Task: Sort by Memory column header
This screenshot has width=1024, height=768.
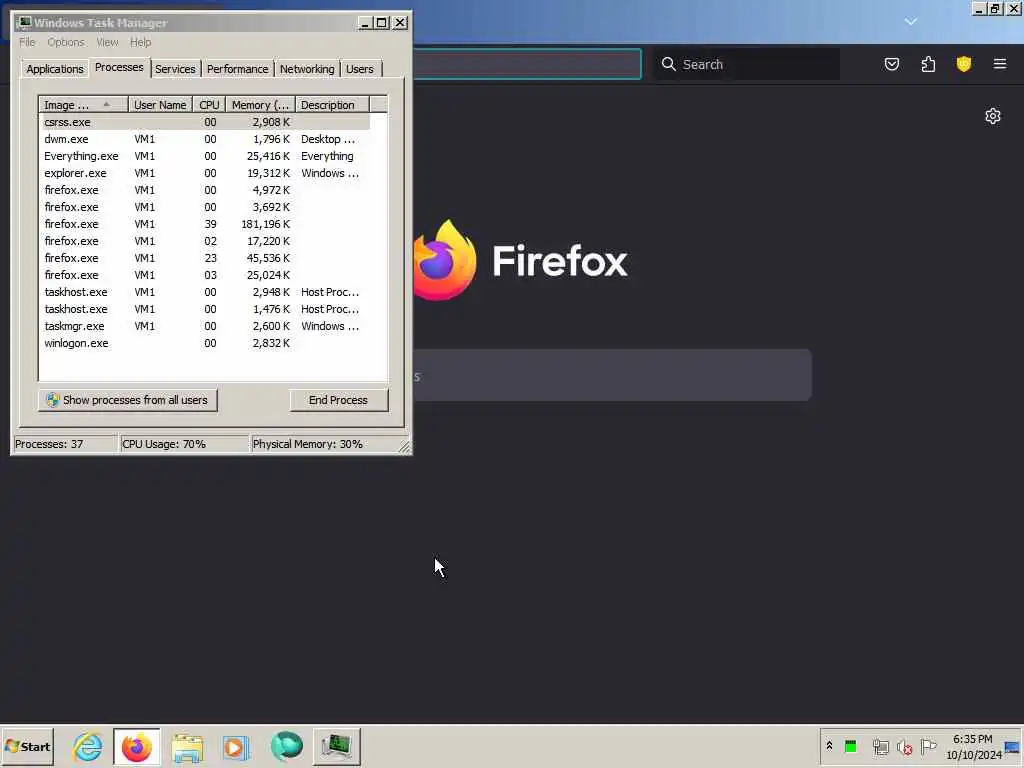Action: pos(261,105)
